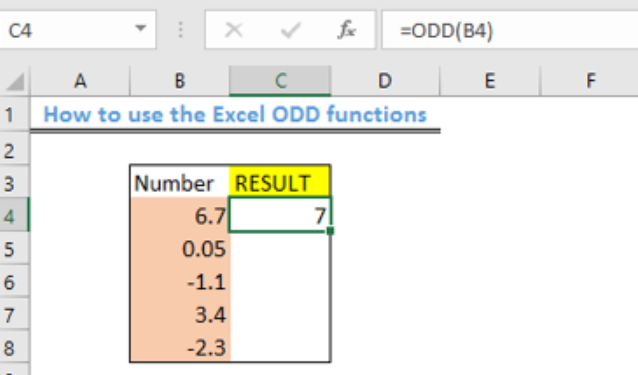Viewport: 638px width, 375px height.
Task: Click empty result cell C5 beside 0.05
Action: coord(280,249)
